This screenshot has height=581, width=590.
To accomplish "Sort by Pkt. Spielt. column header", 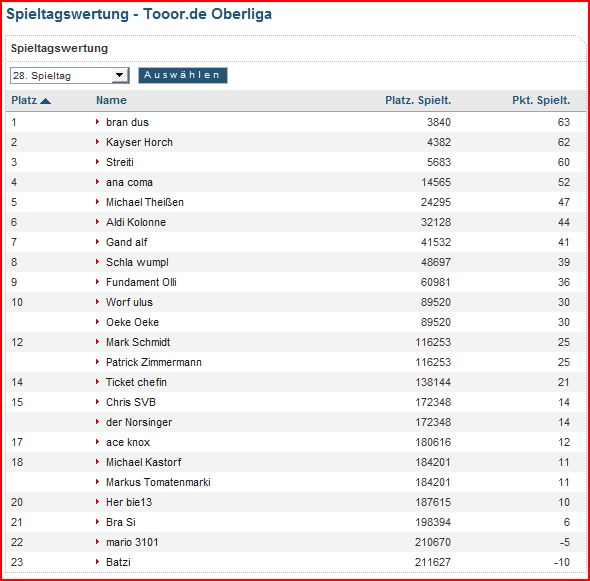I will [x=541, y=100].
